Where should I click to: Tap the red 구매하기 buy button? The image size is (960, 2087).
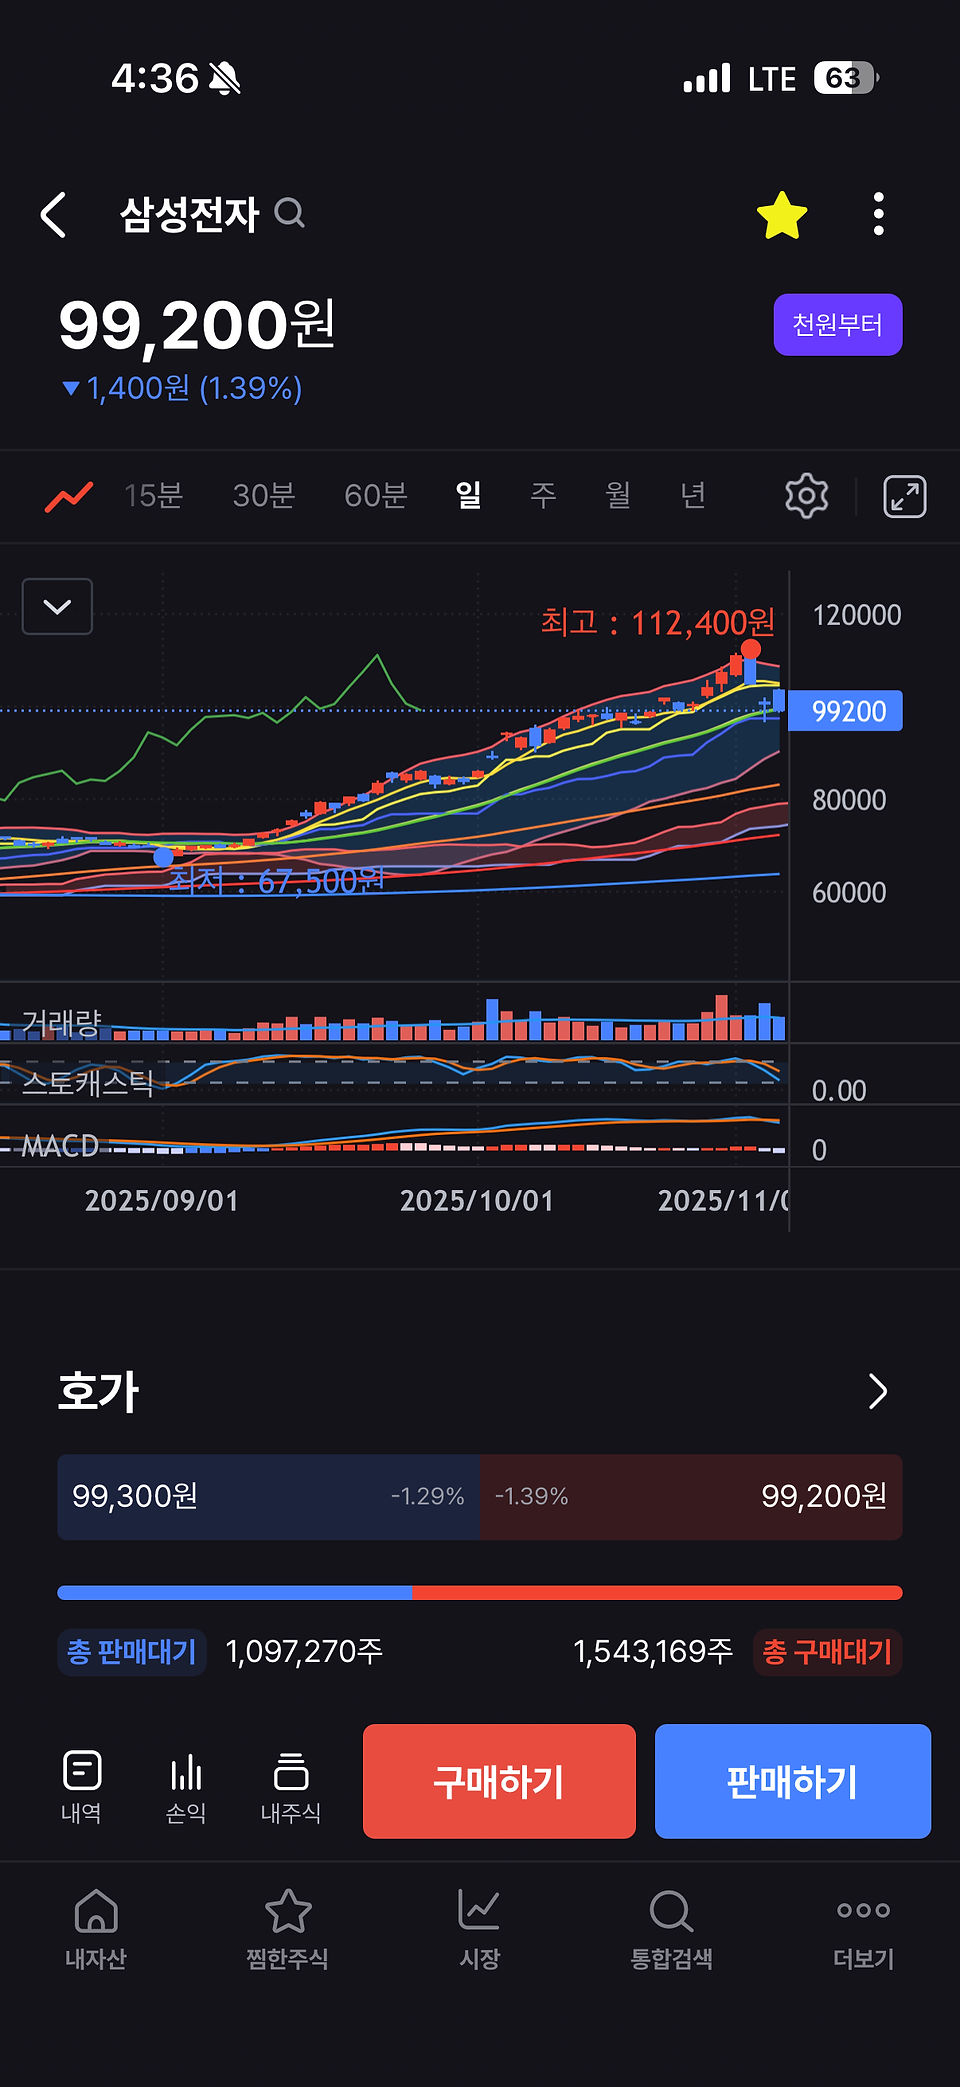(499, 1781)
